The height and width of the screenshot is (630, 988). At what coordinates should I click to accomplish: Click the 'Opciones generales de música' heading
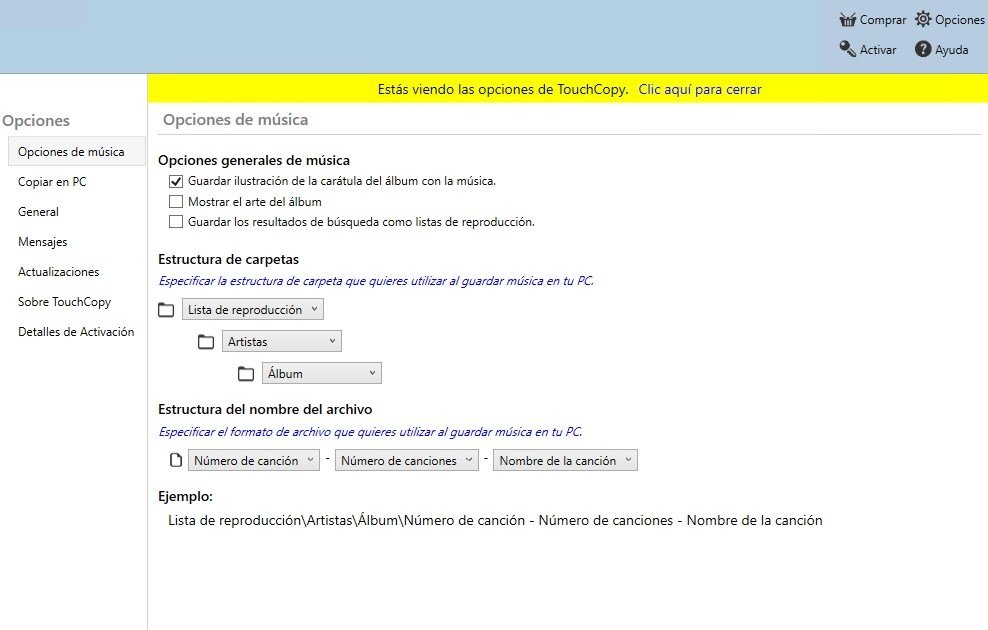(x=254, y=161)
